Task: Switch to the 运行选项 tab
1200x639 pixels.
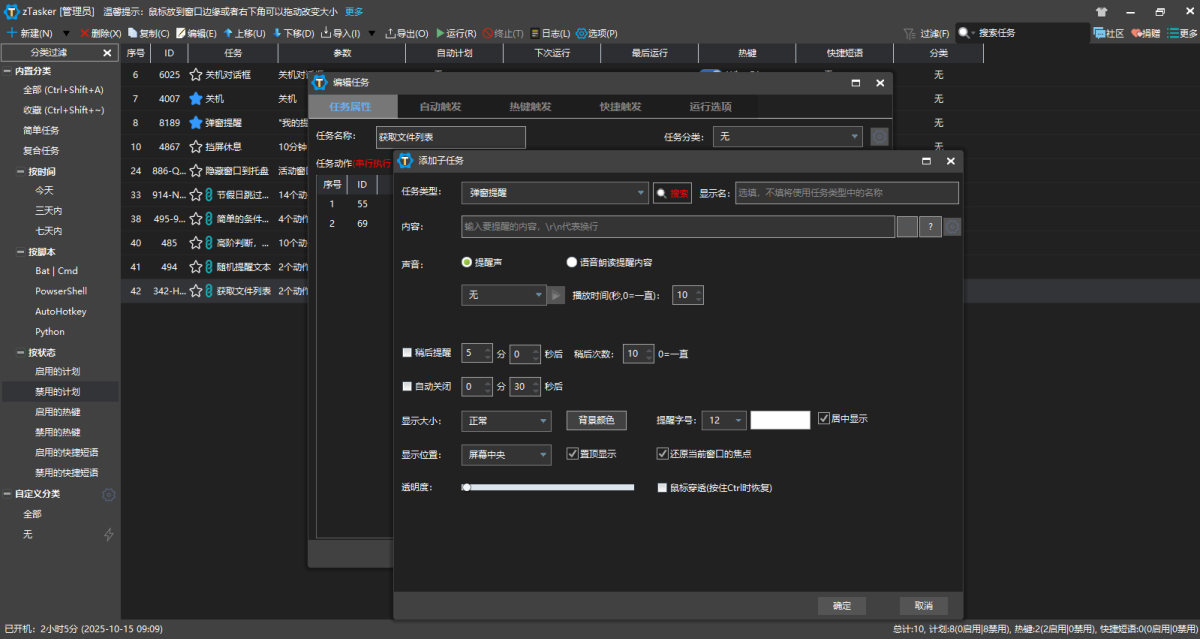Action: [710, 106]
